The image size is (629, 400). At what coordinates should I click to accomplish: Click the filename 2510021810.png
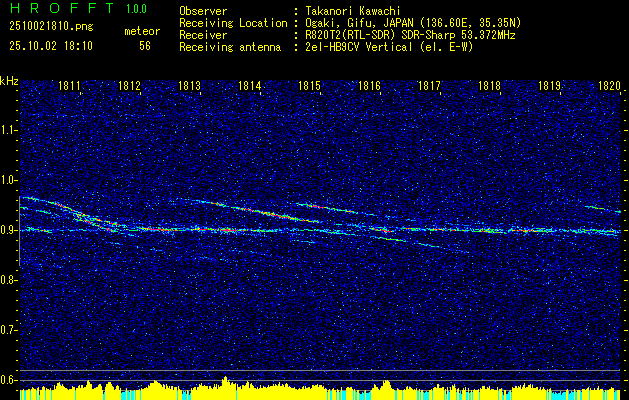click(51, 27)
